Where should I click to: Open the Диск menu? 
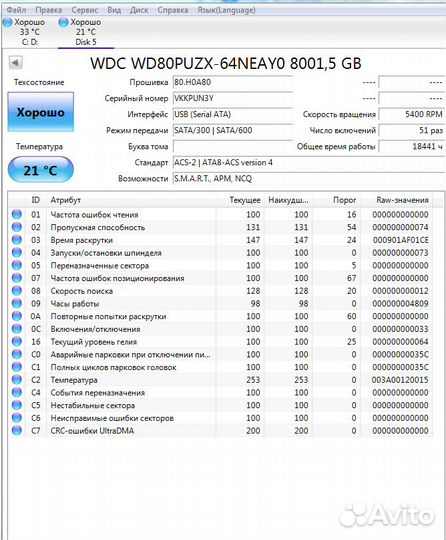(139, 10)
